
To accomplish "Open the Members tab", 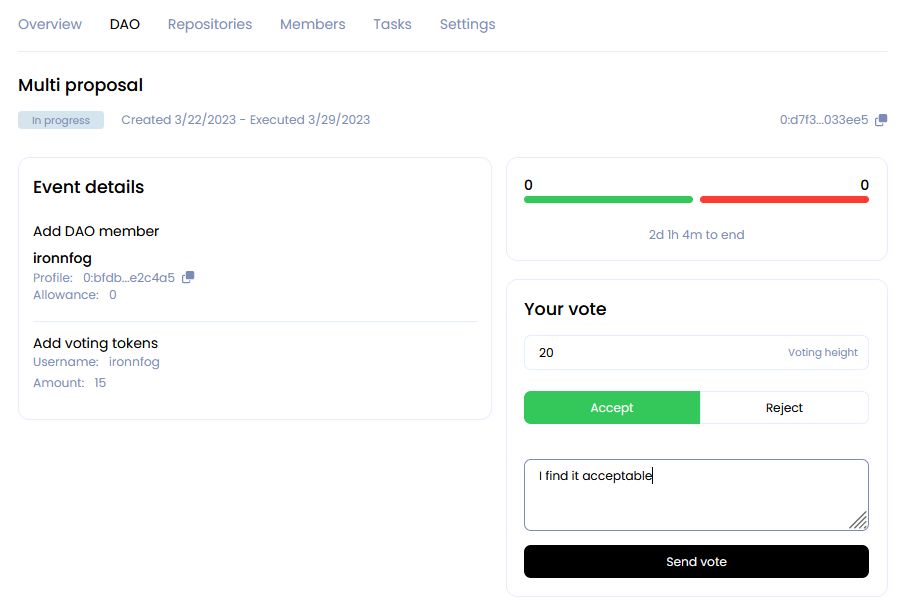I will [x=313, y=24].
